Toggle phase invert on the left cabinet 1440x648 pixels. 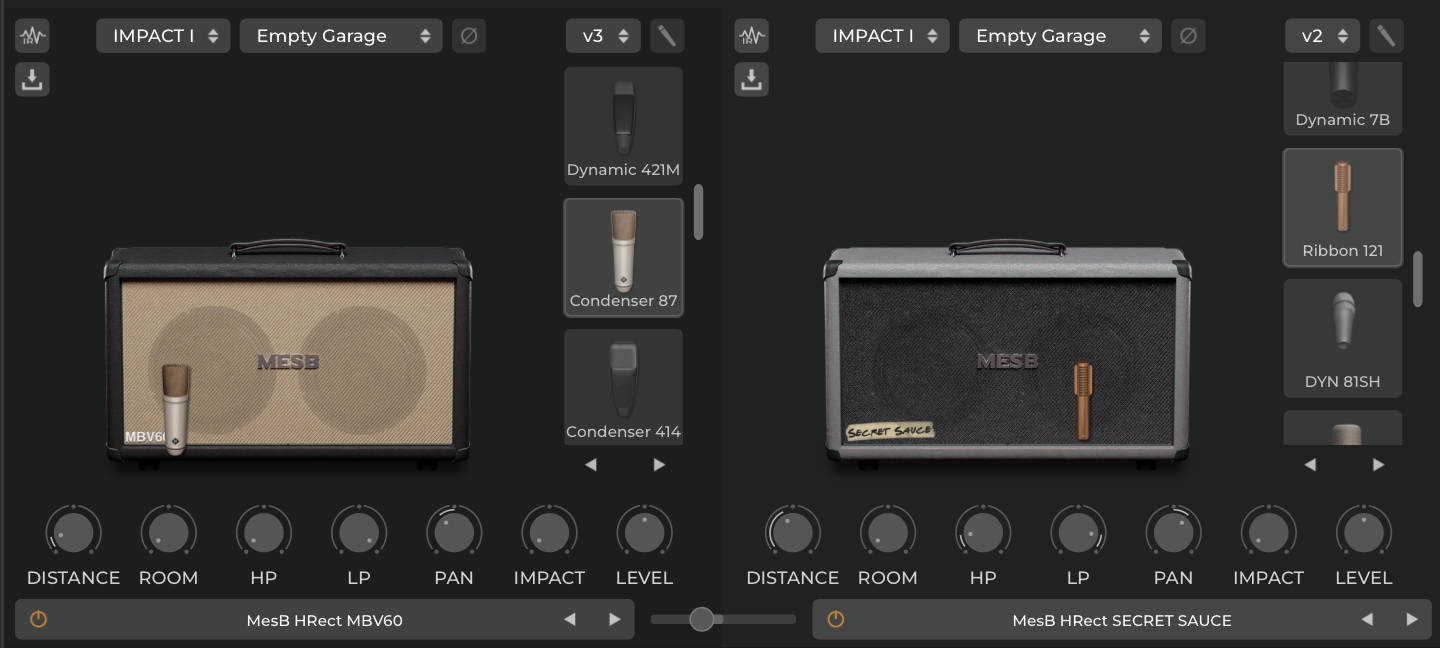[468, 36]
